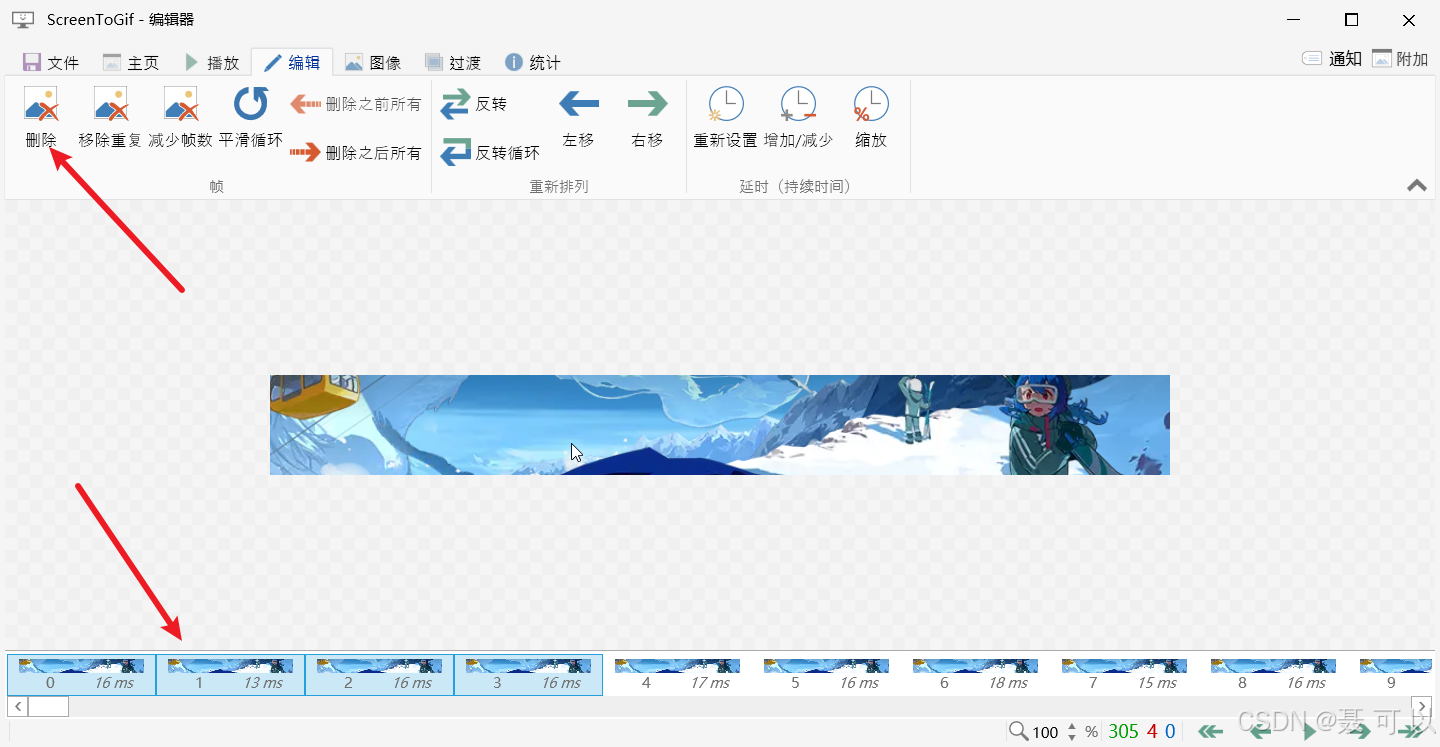
Task: Select frame 0 thumbnail
Action: (81, 674)
